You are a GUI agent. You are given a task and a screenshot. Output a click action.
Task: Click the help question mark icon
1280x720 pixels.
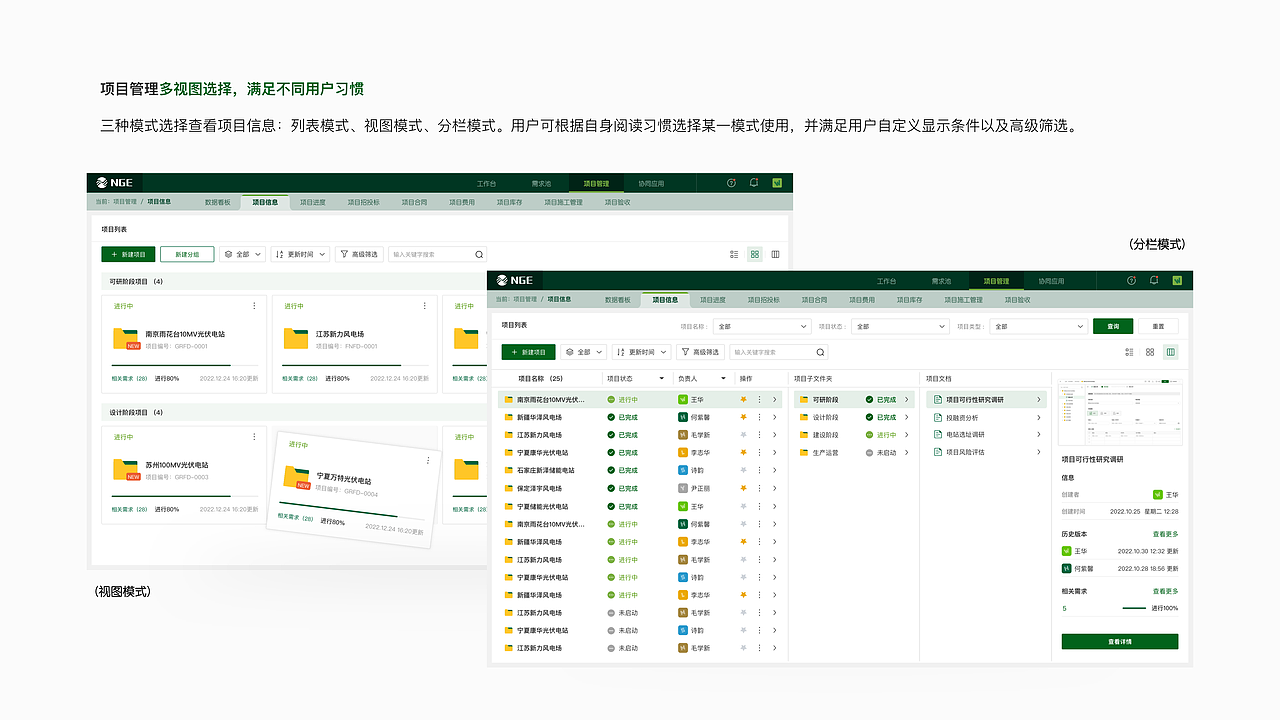click(x=1130, y=281)
